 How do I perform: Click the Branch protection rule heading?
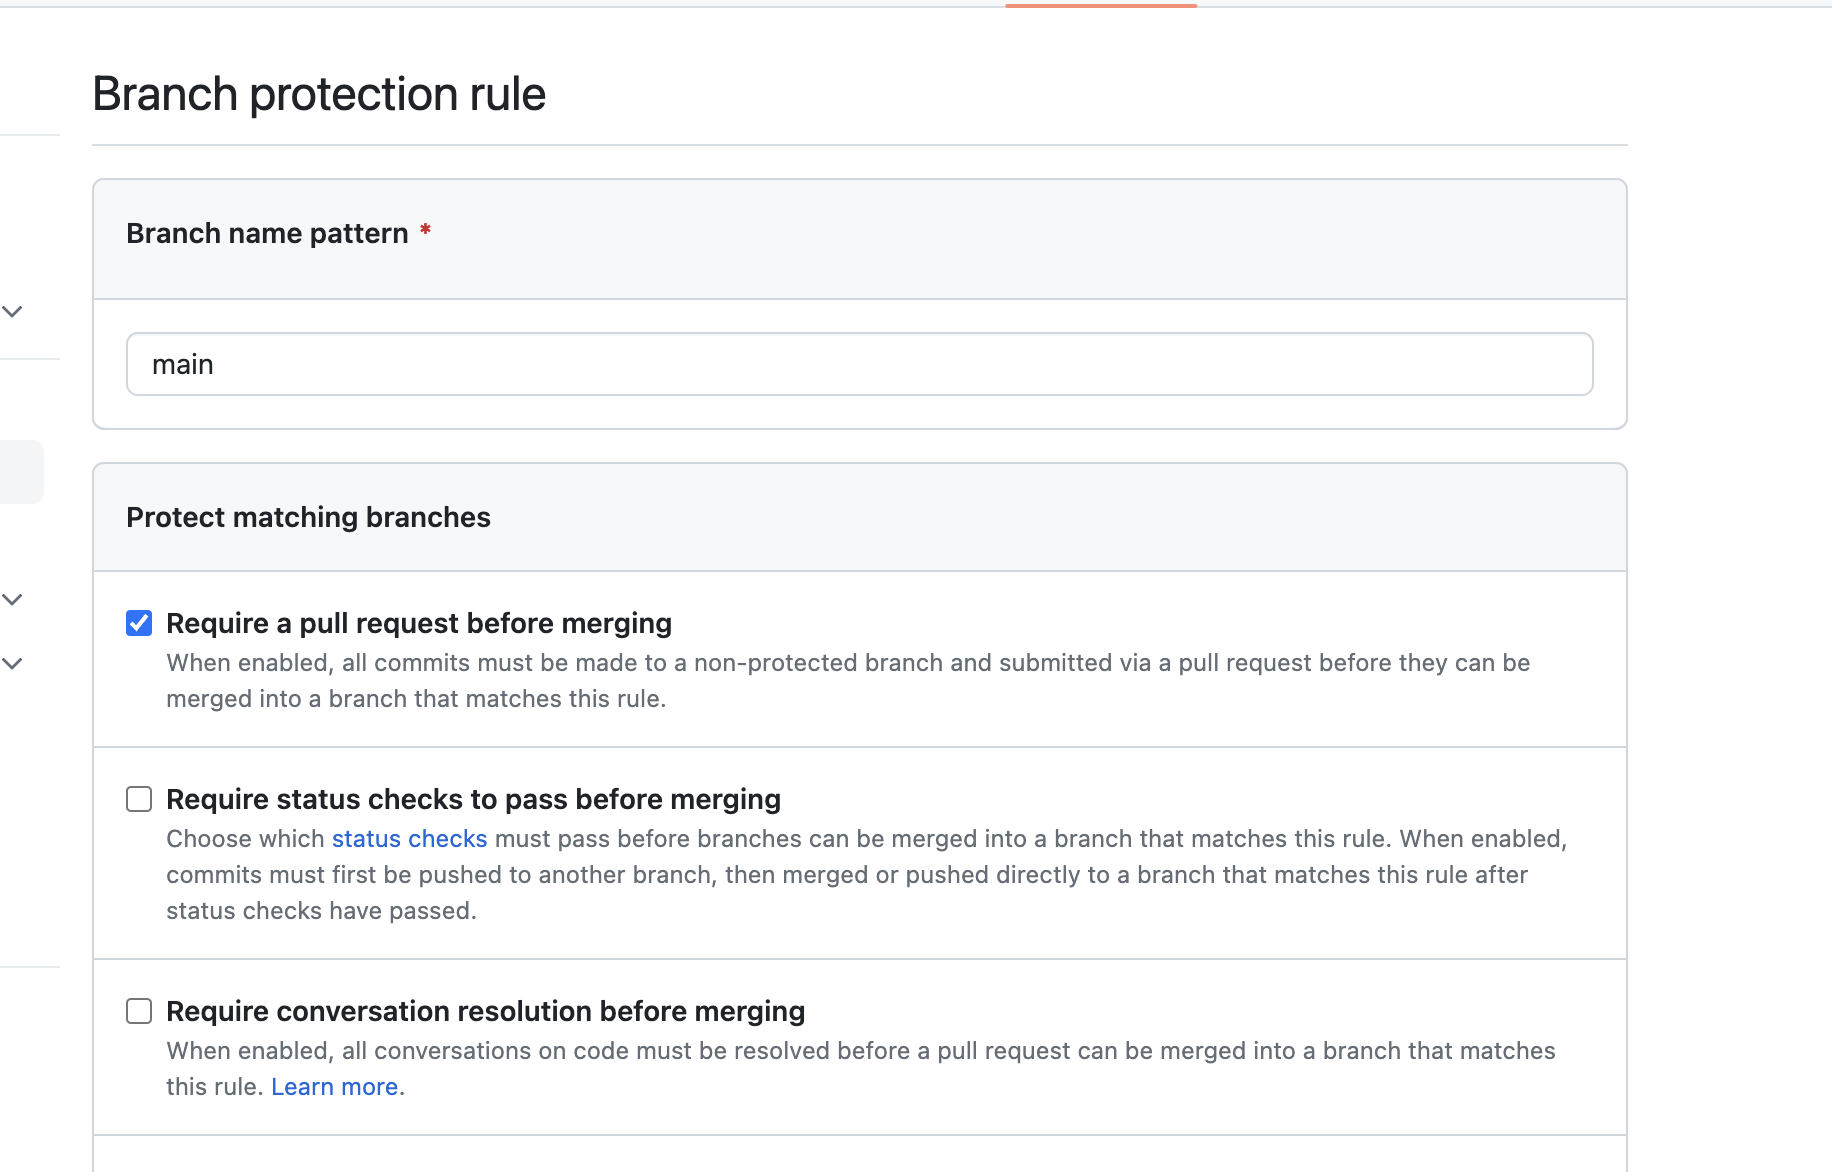319,94
